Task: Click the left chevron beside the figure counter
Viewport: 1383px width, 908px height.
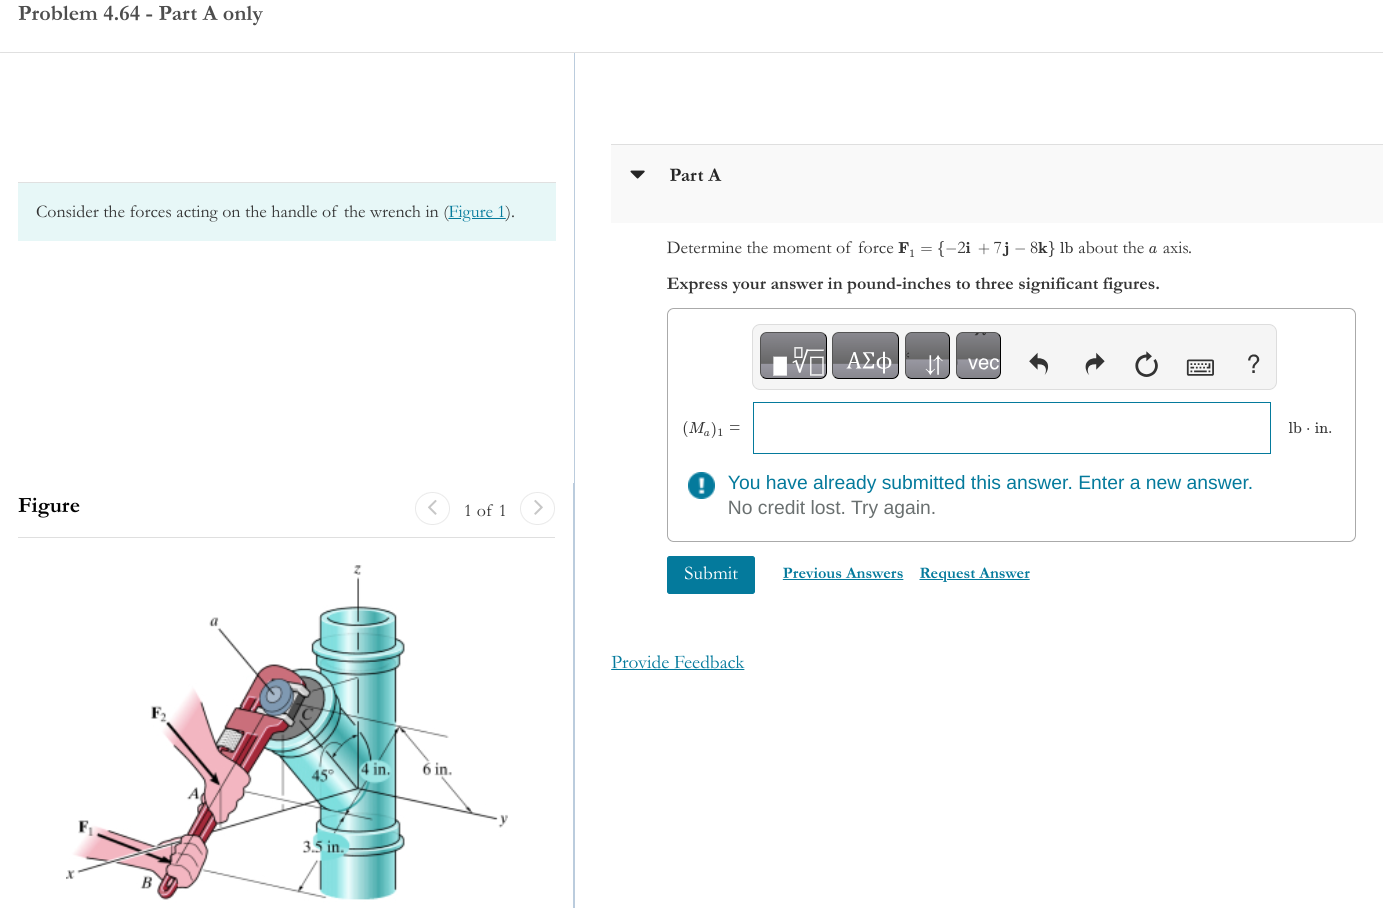Action: pos(432,508)
